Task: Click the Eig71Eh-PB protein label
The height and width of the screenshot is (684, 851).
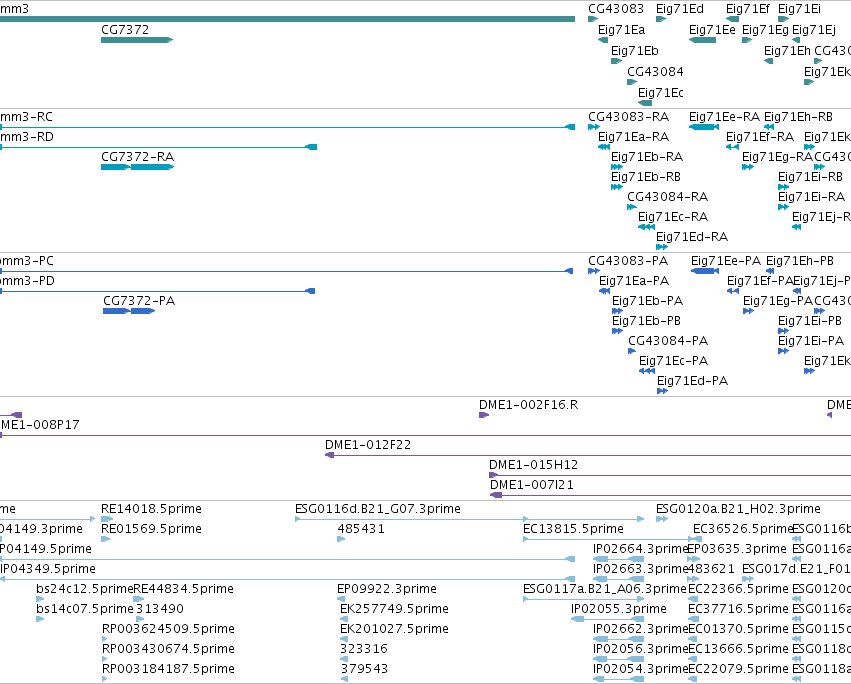Action: pos(799,261)
